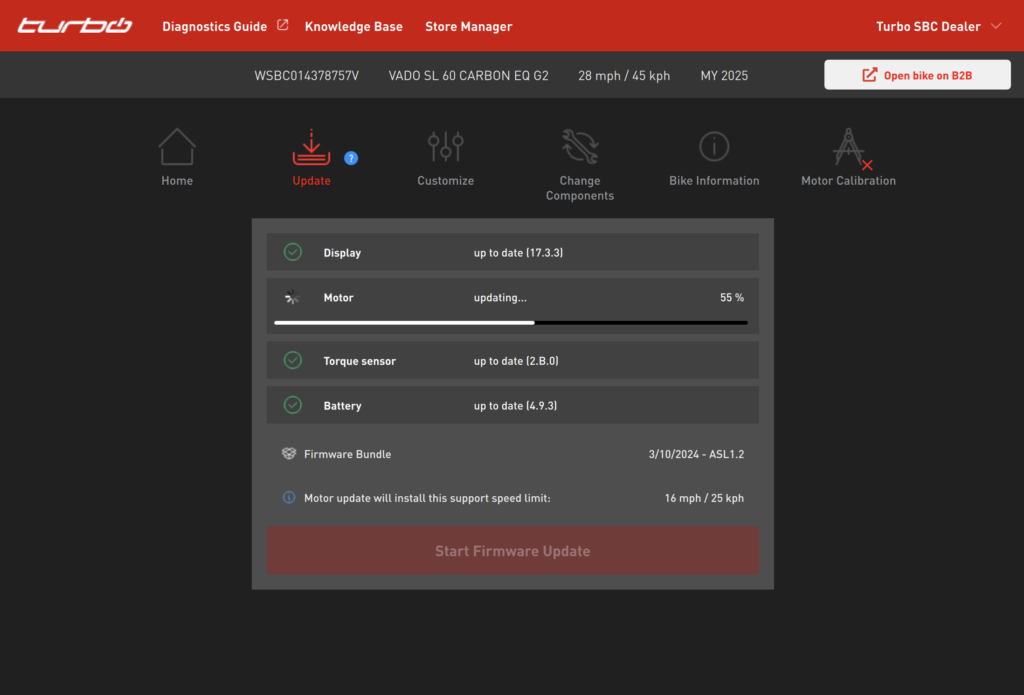Click the blue help badge near Update

tap(351, 158)
